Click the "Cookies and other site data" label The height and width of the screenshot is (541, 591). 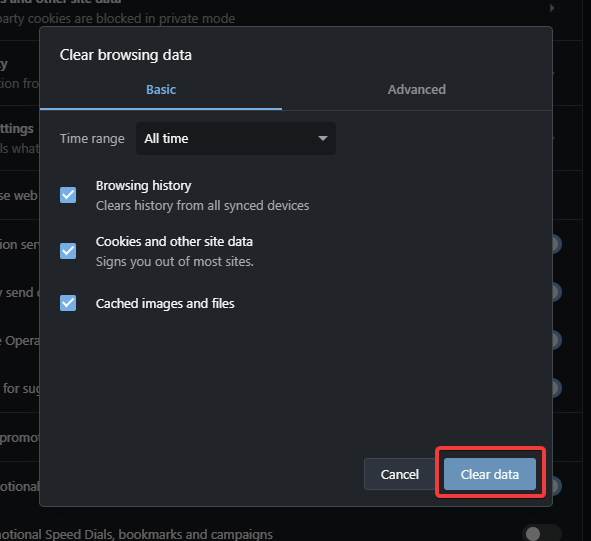174,241
